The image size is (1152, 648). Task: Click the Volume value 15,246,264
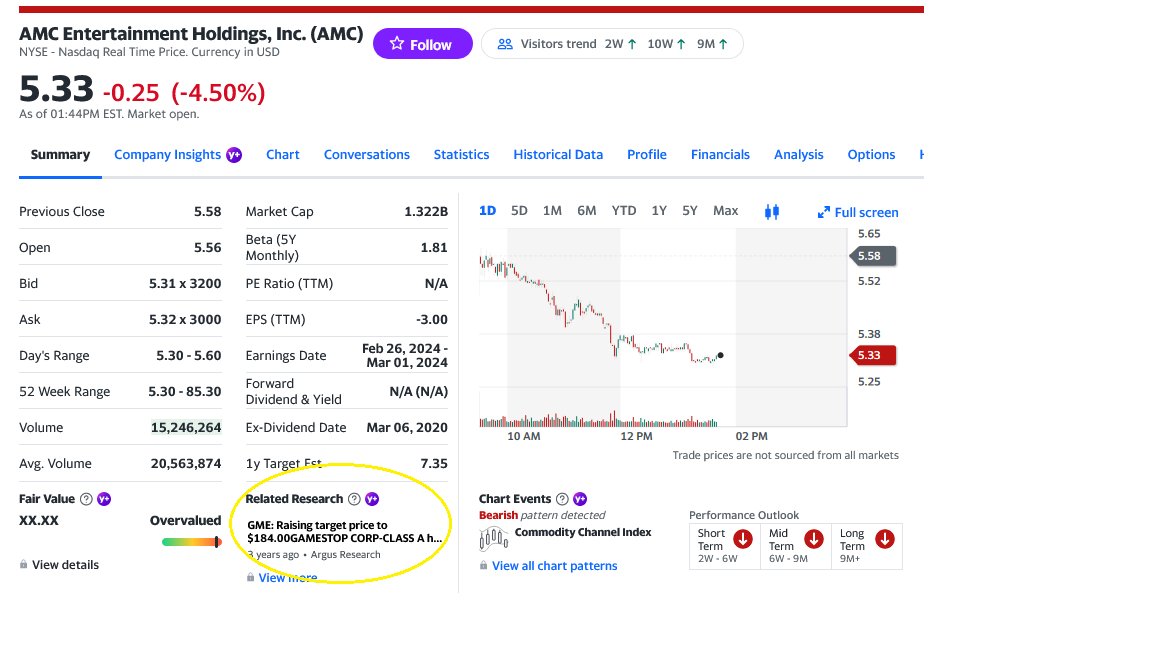coord(186,428)
